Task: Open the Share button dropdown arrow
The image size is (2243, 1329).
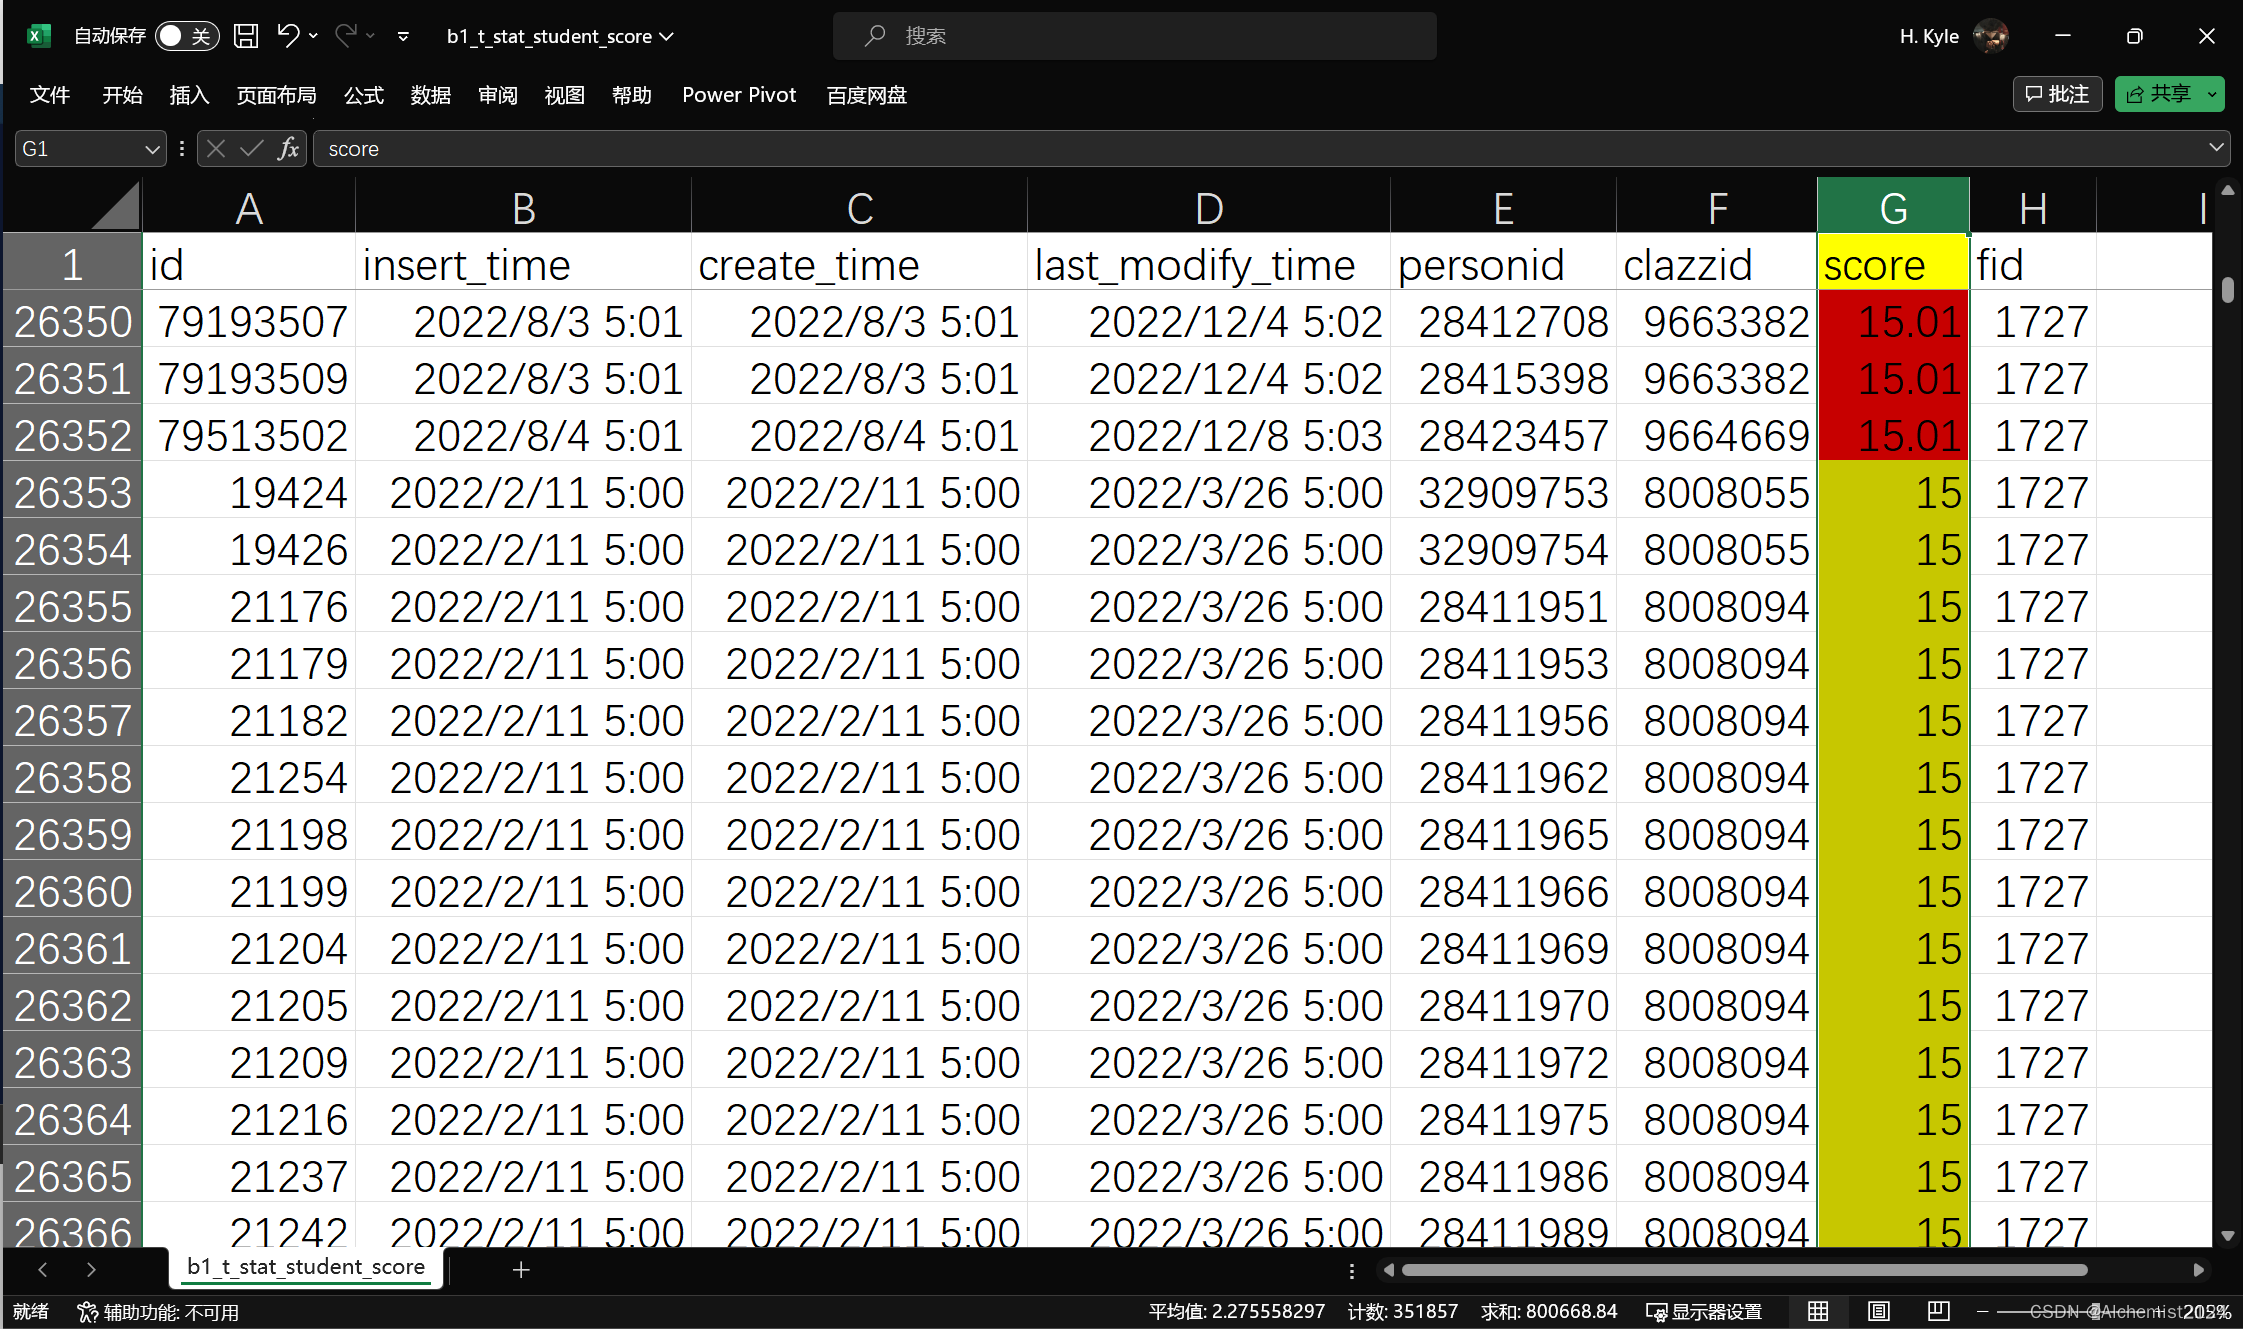Action: coord(2213,94)
